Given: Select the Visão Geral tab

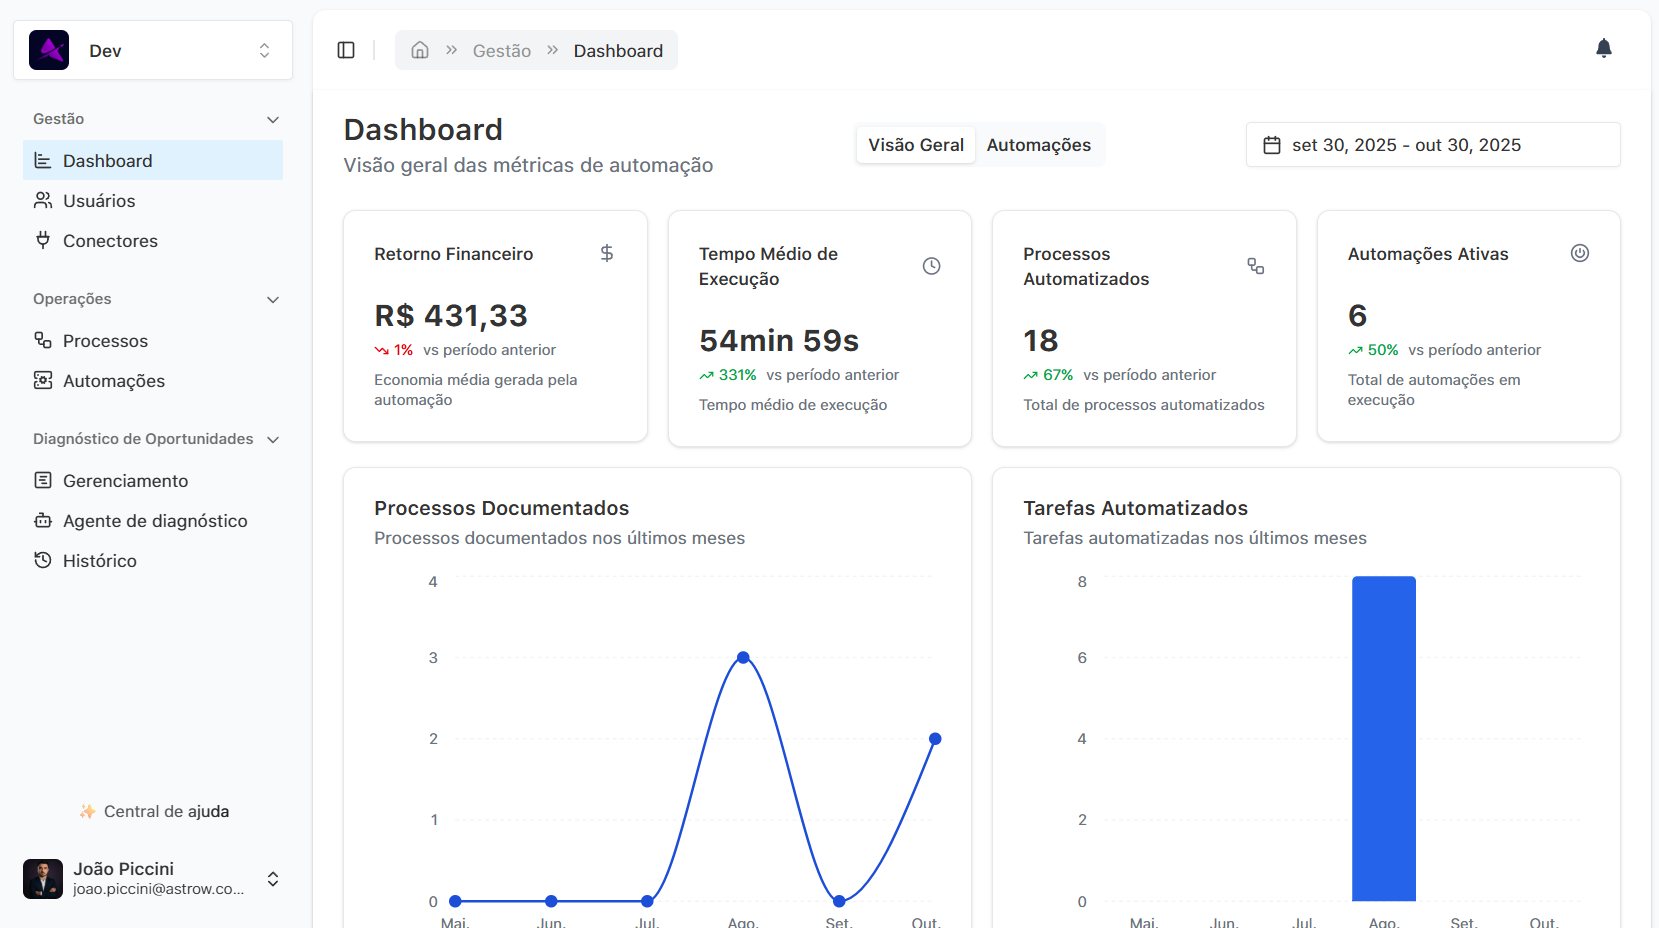Looking at the screenshot, I should (914, 144).
